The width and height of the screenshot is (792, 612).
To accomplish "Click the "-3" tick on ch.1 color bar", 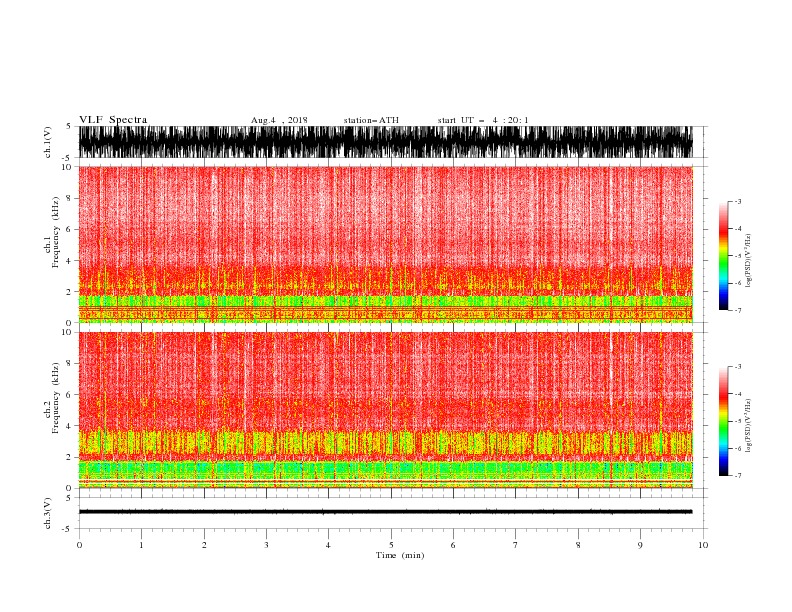I will [x=737, y=201].
